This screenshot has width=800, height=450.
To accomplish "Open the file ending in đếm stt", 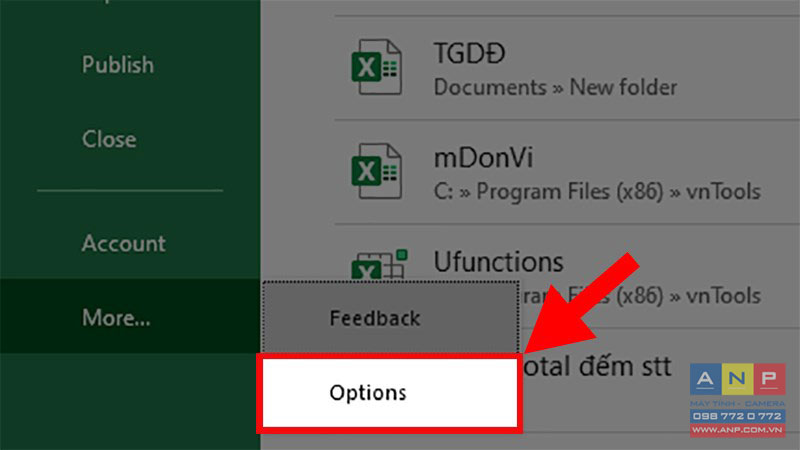I will tap(597, 366).
